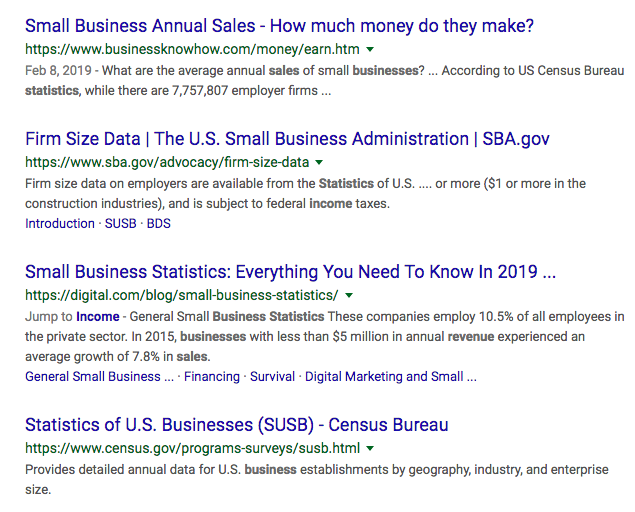Open the Survival sitelink
This screenshot has height=512, width=635.
(272, 377)
